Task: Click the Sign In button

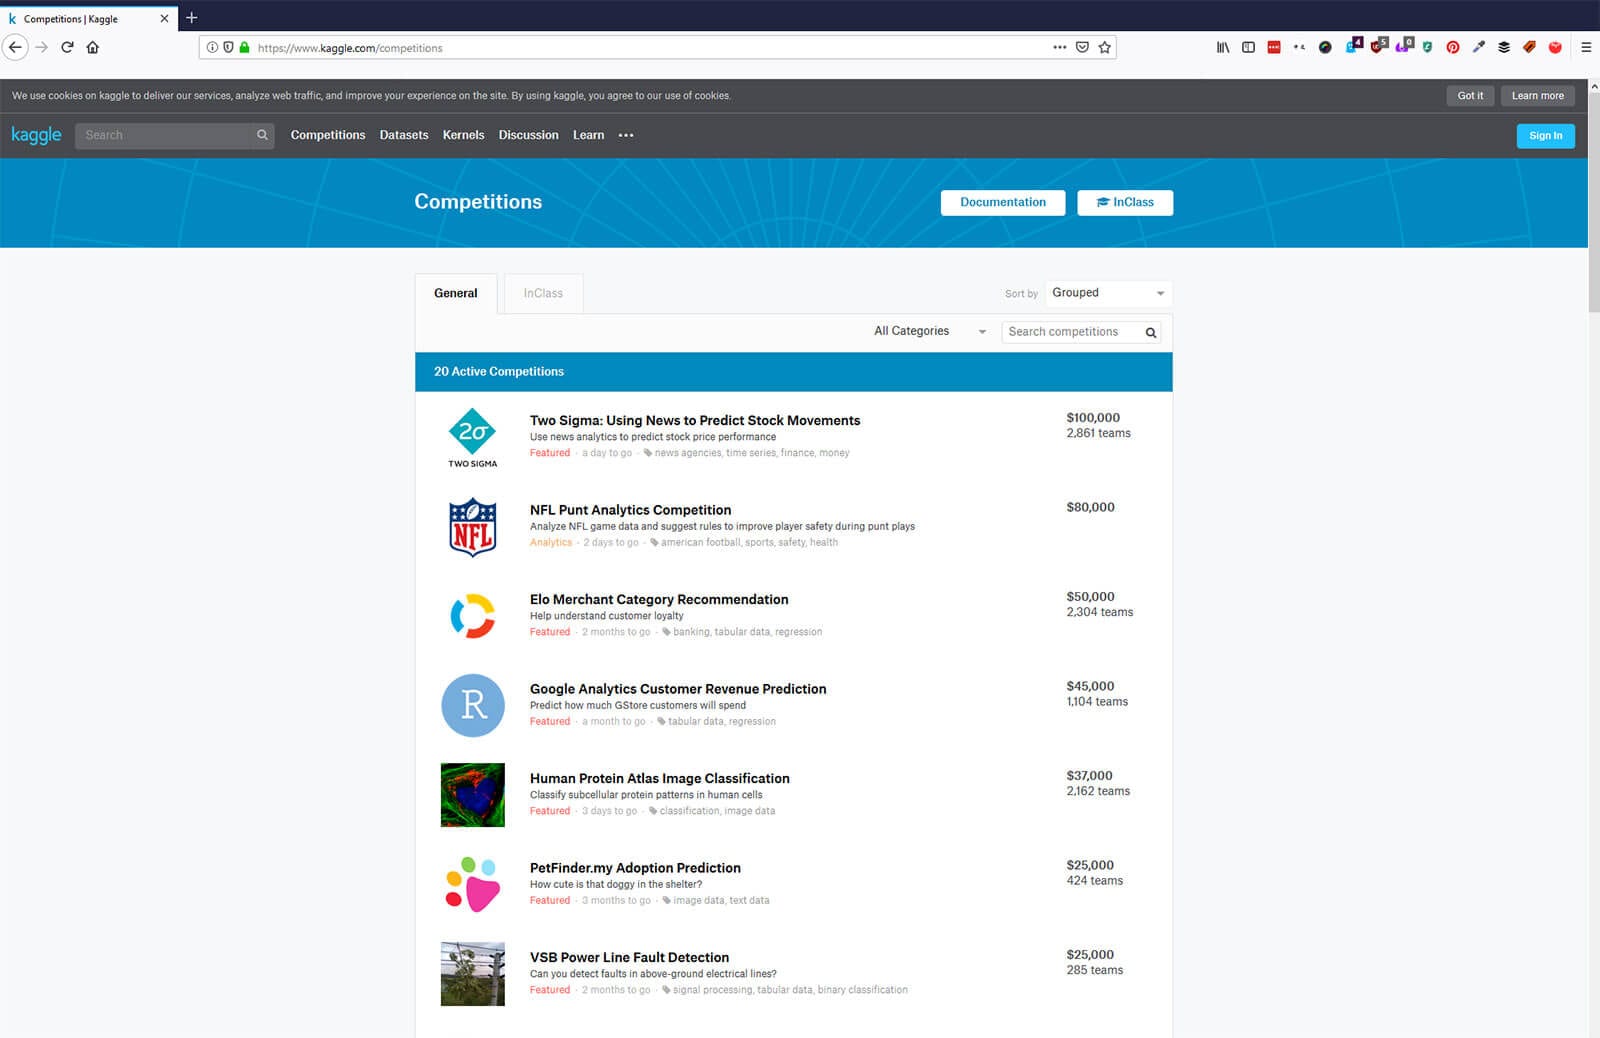Action: pyautogui.click(x=1545, y=136)
